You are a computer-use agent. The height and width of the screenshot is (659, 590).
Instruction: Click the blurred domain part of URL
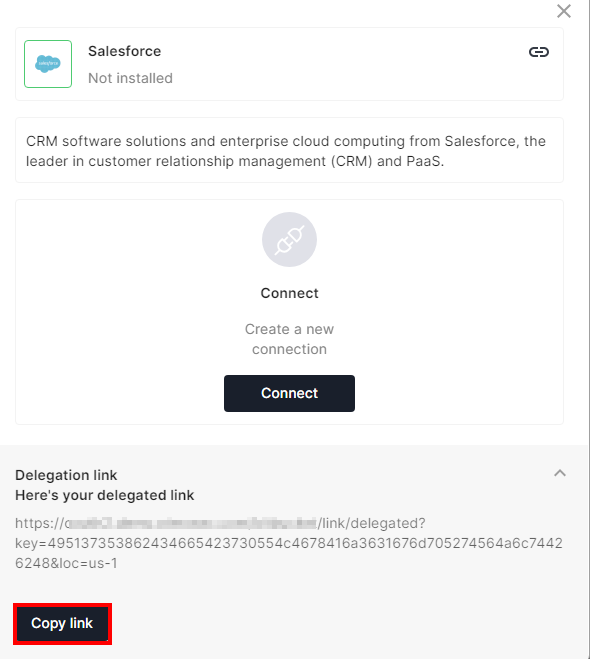191,523
